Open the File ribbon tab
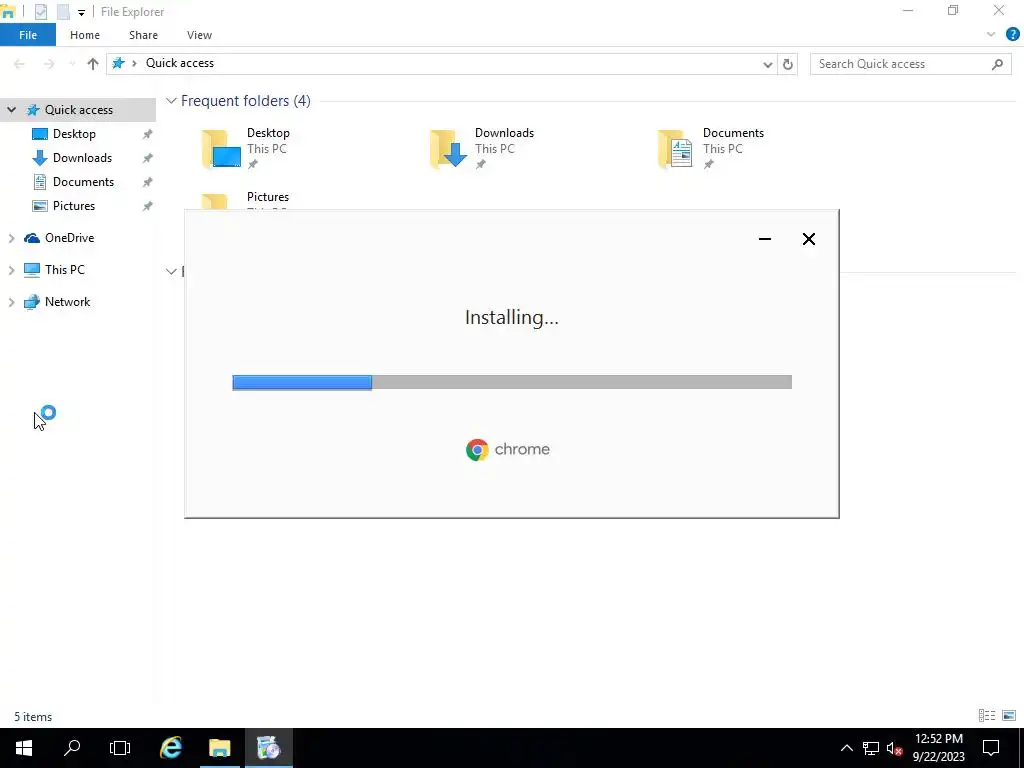 pyautogui.click(x=28, y=35)
